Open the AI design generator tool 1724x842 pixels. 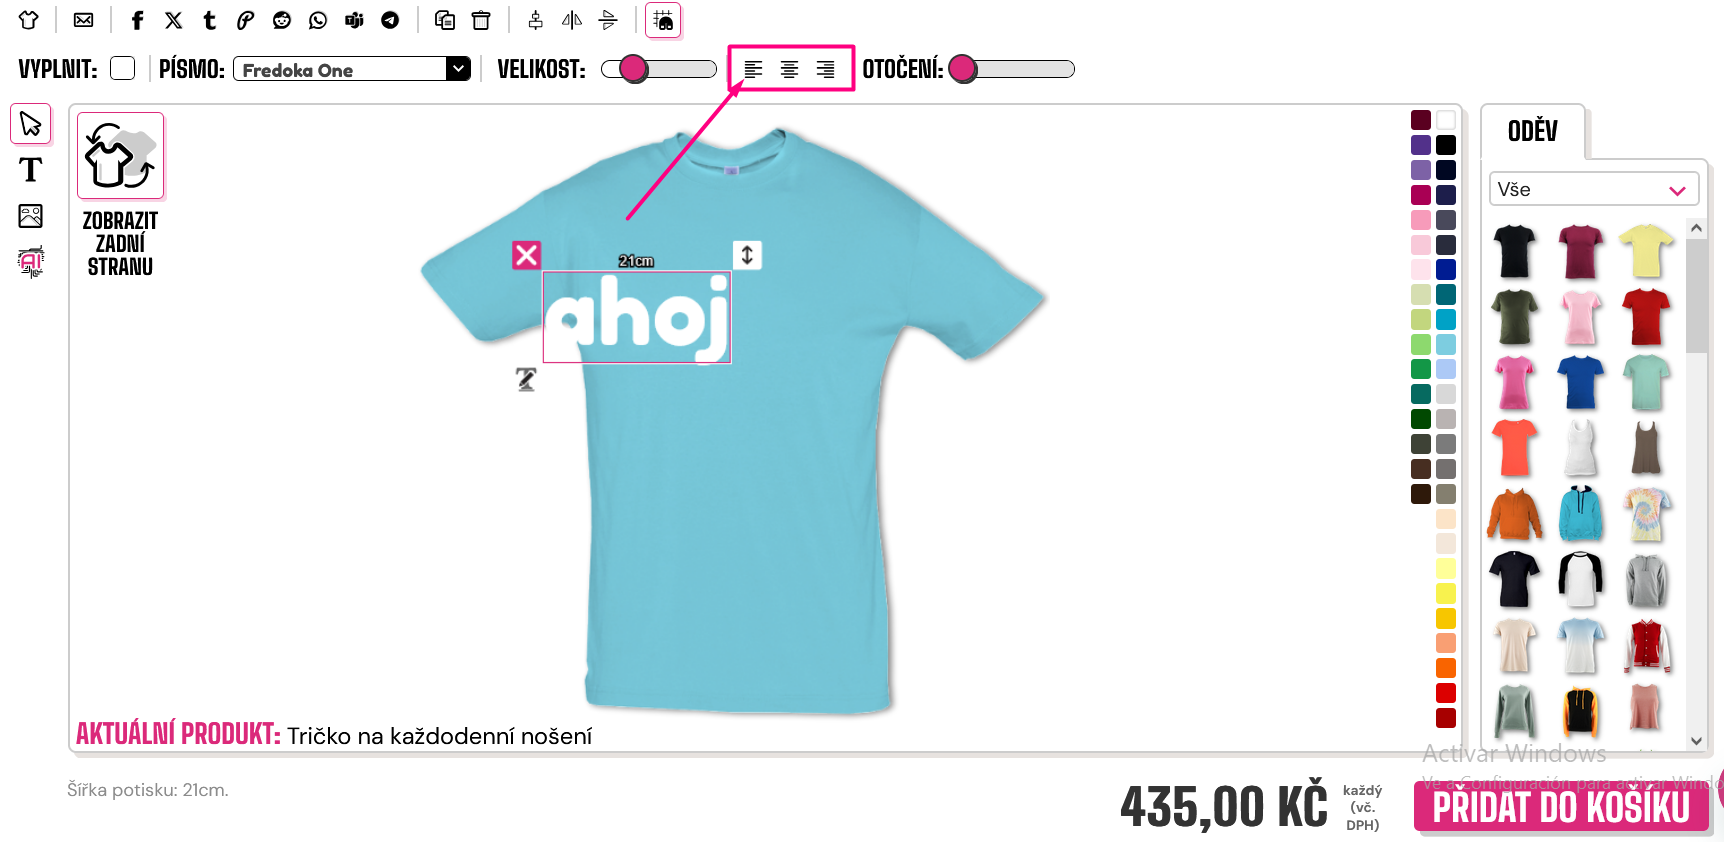click(x=31, y=262)
